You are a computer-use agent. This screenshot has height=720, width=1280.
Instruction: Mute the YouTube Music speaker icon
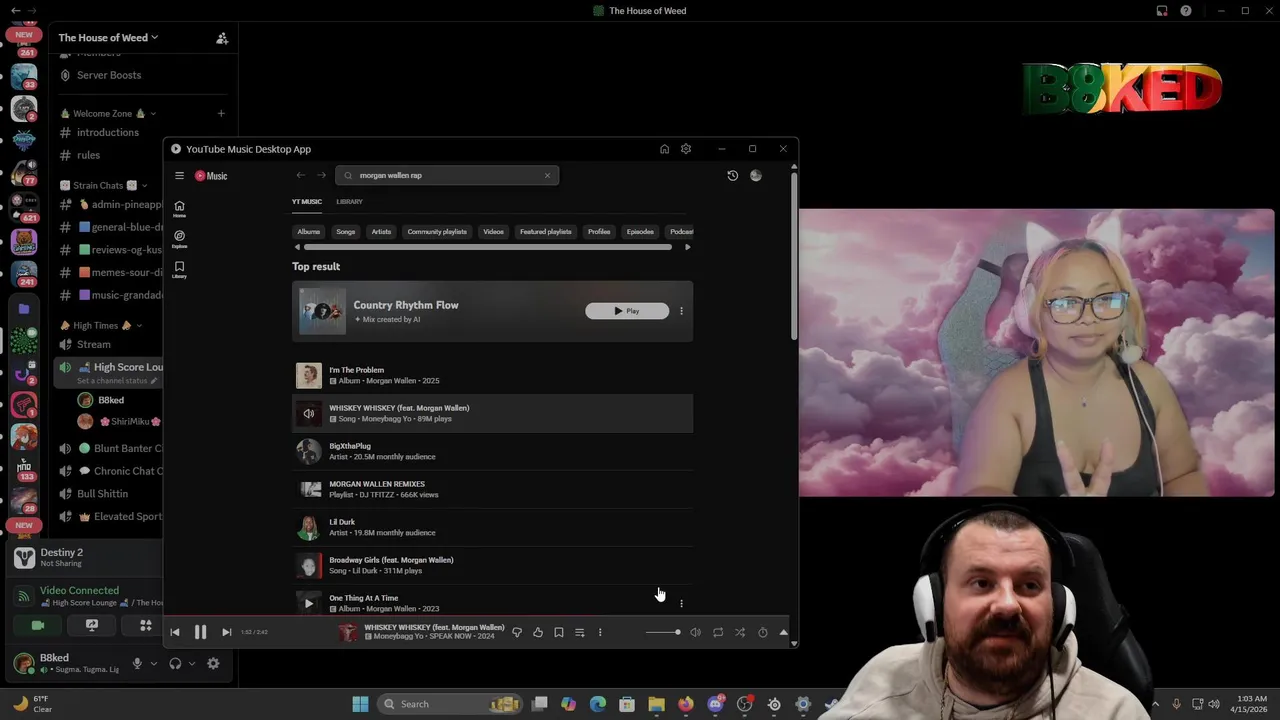click(696, 632)
